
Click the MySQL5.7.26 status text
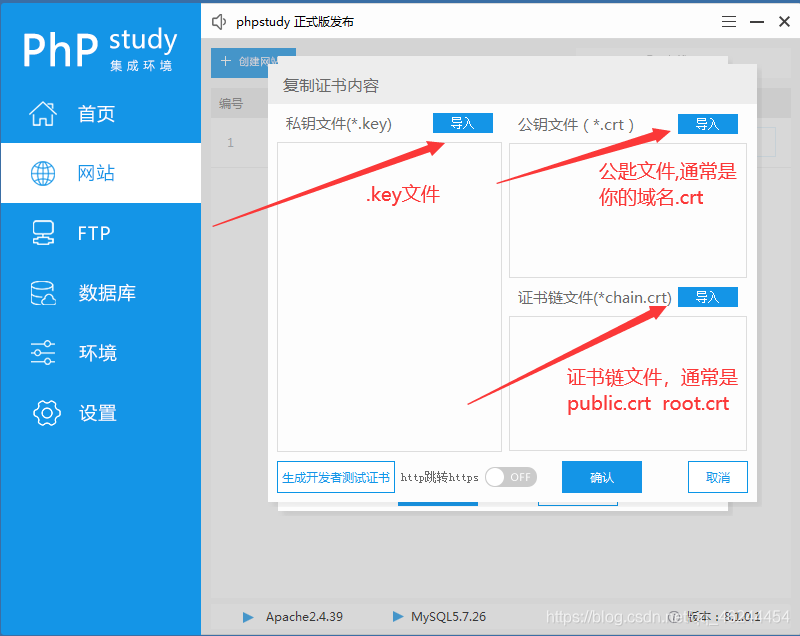coord(448,617)
